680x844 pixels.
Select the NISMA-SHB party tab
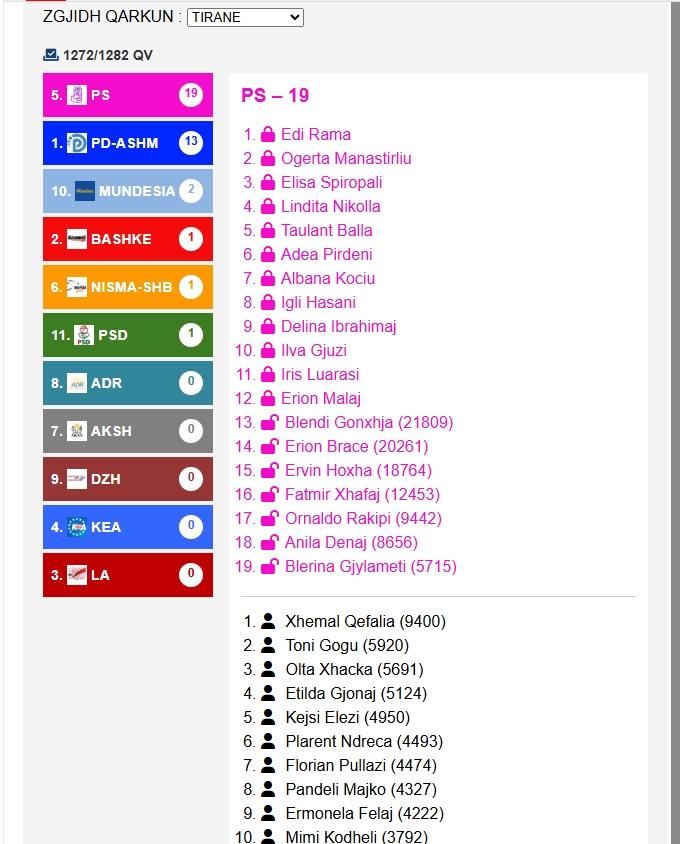click(x=128, y=287)
